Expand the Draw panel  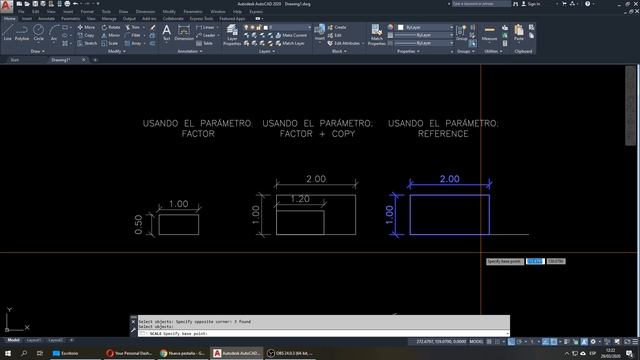[38, 51]
